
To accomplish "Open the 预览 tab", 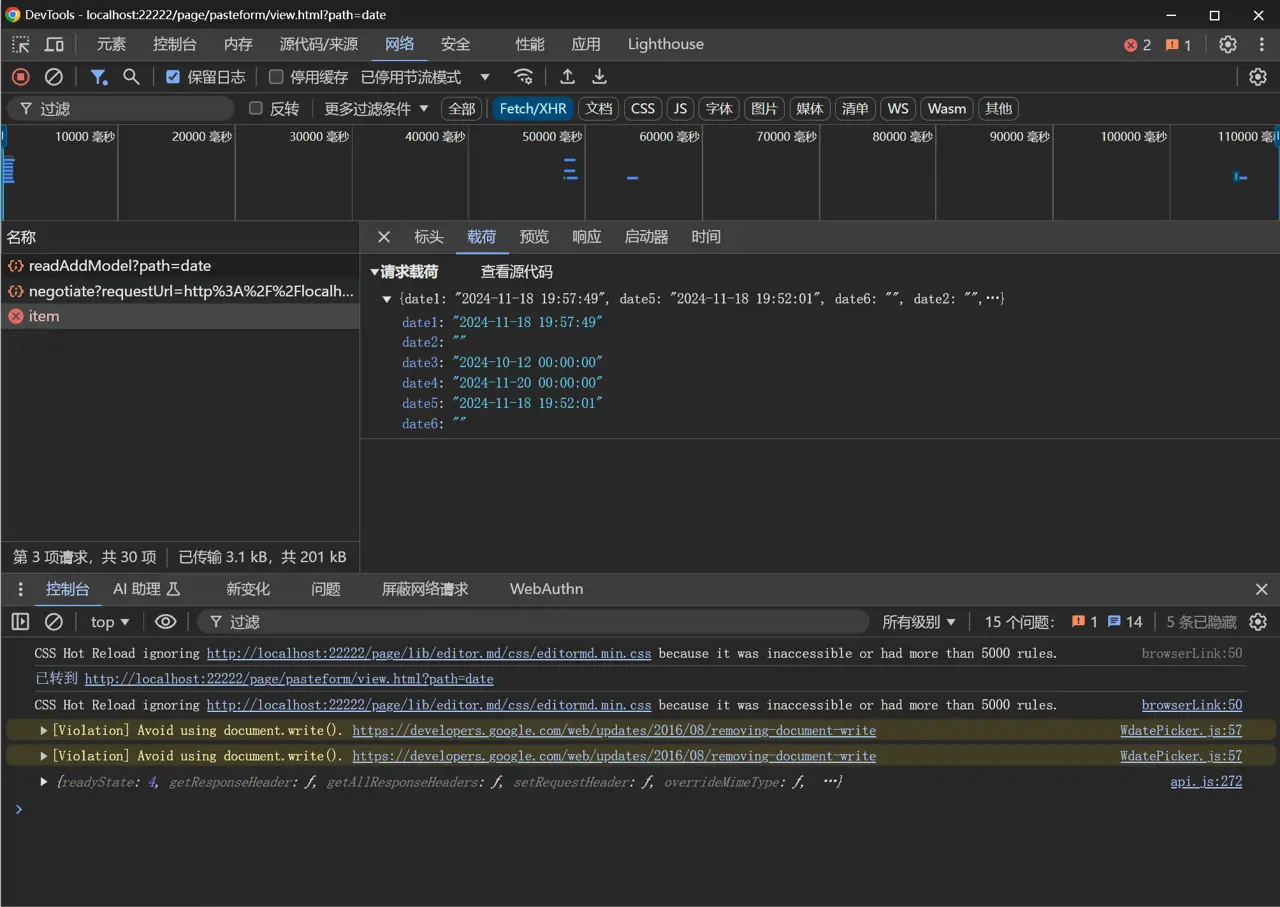I will click(534, 237).
